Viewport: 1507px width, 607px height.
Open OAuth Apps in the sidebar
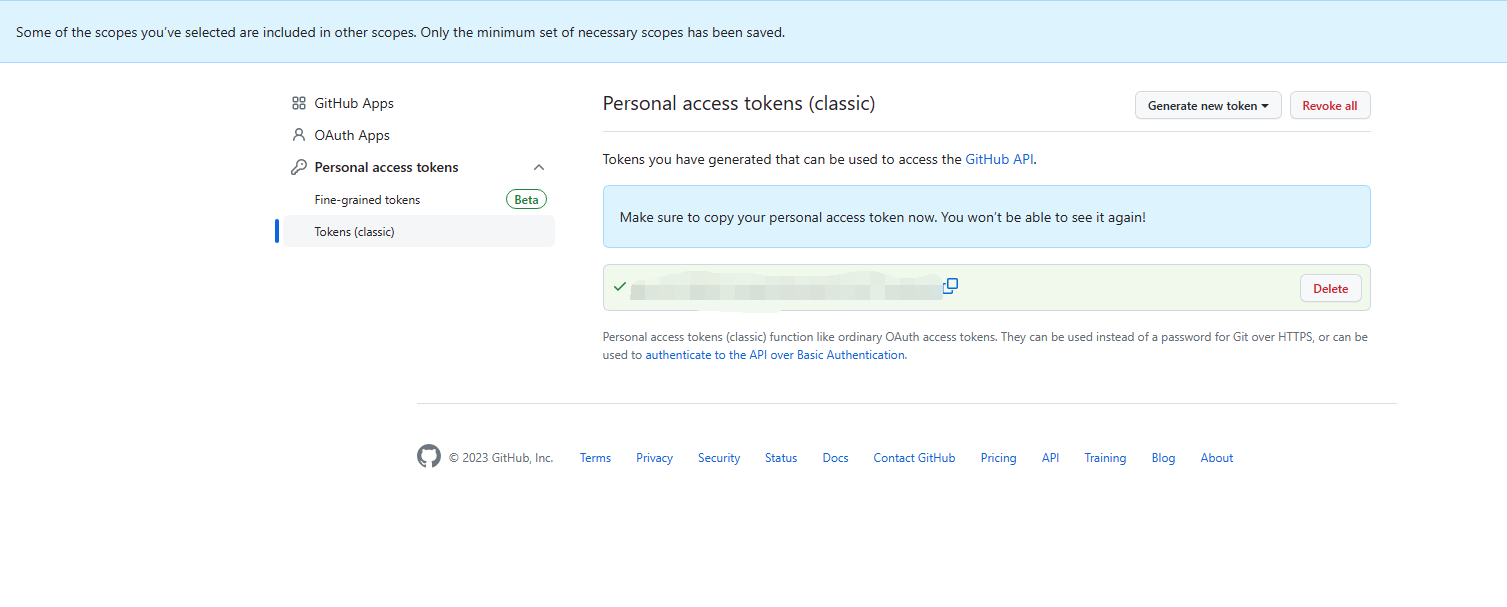352,135
